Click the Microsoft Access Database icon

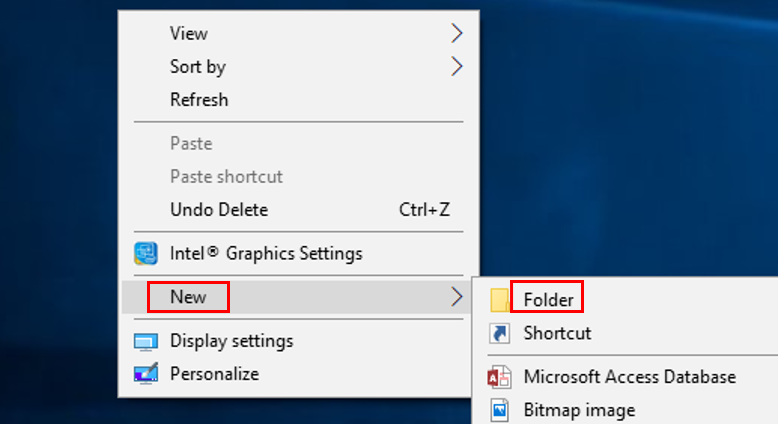[499, 377]
